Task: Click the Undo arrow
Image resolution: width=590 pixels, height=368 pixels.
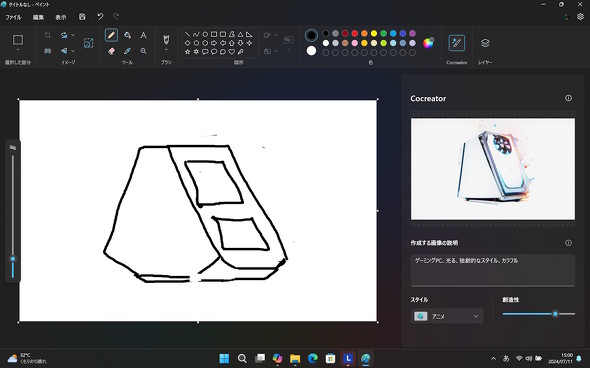Action: pos(100,17)
